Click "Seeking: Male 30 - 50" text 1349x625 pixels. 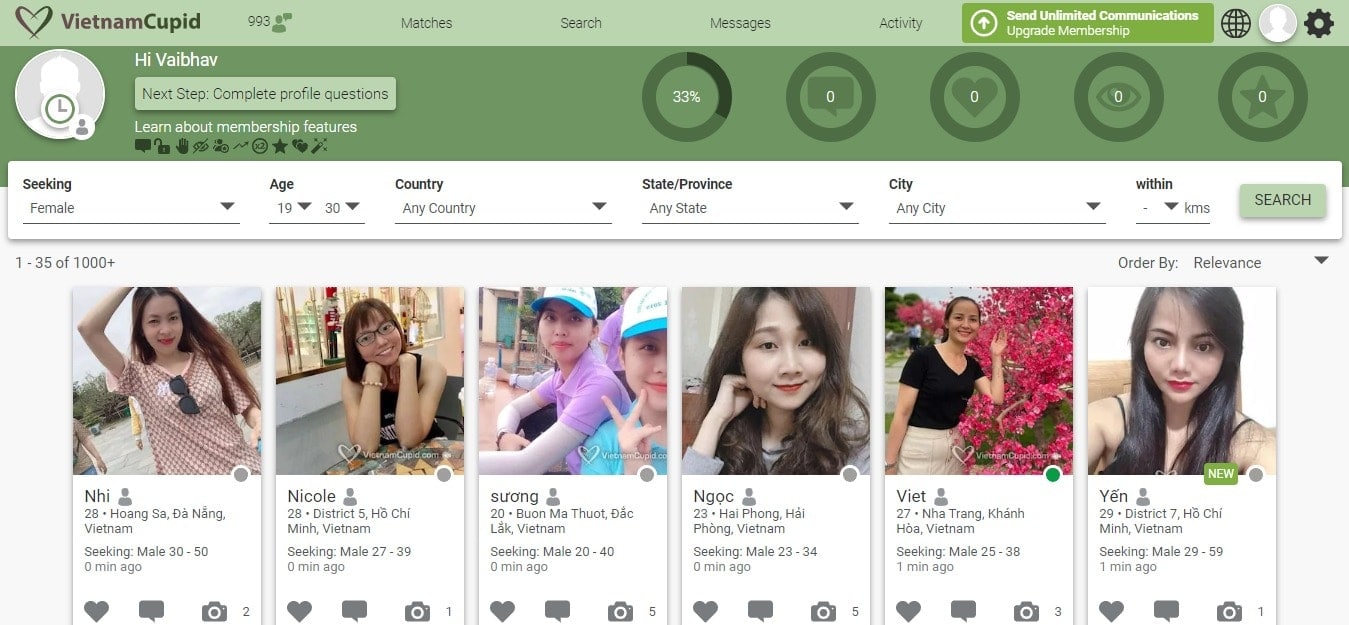[x=146, y=552]
